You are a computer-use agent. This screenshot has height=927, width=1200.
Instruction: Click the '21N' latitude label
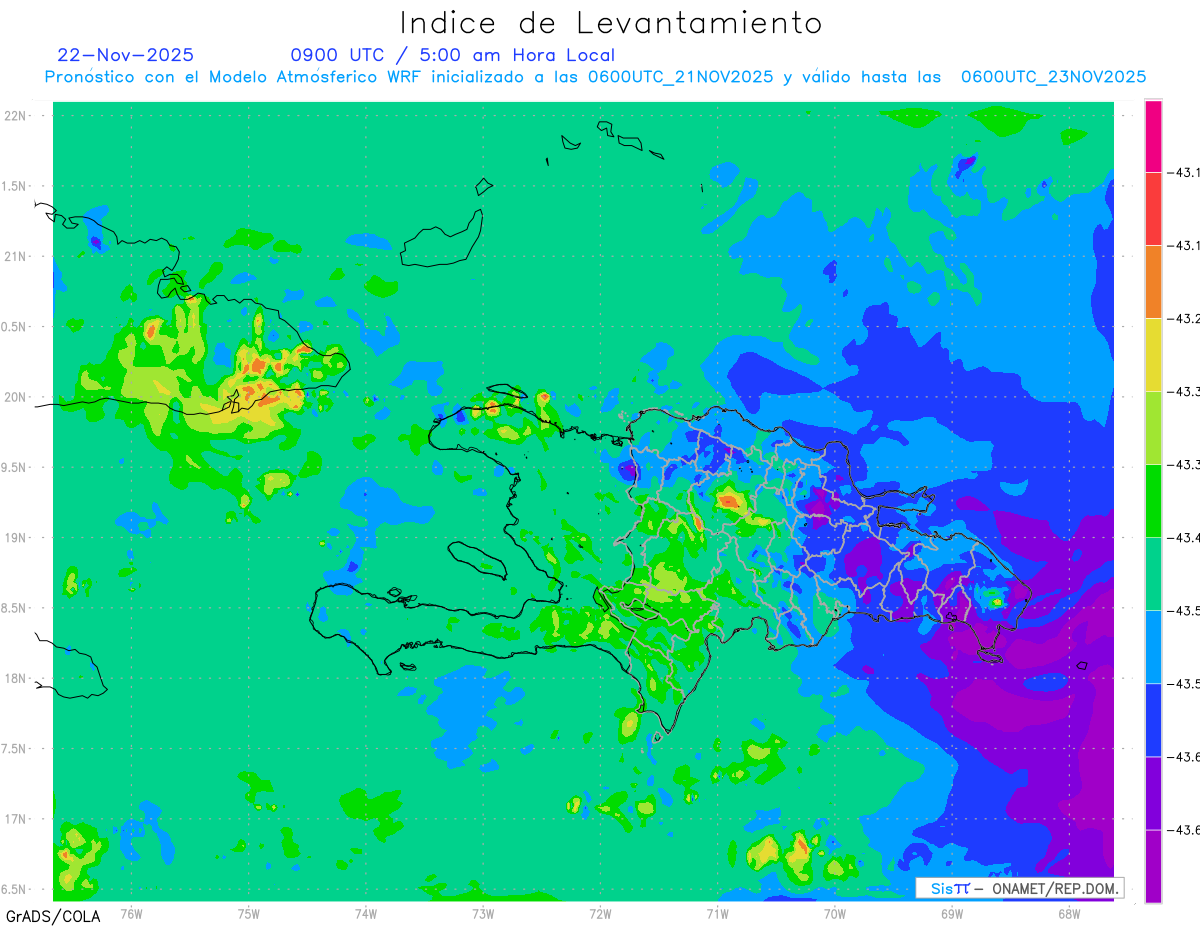(x=16, y=257)
